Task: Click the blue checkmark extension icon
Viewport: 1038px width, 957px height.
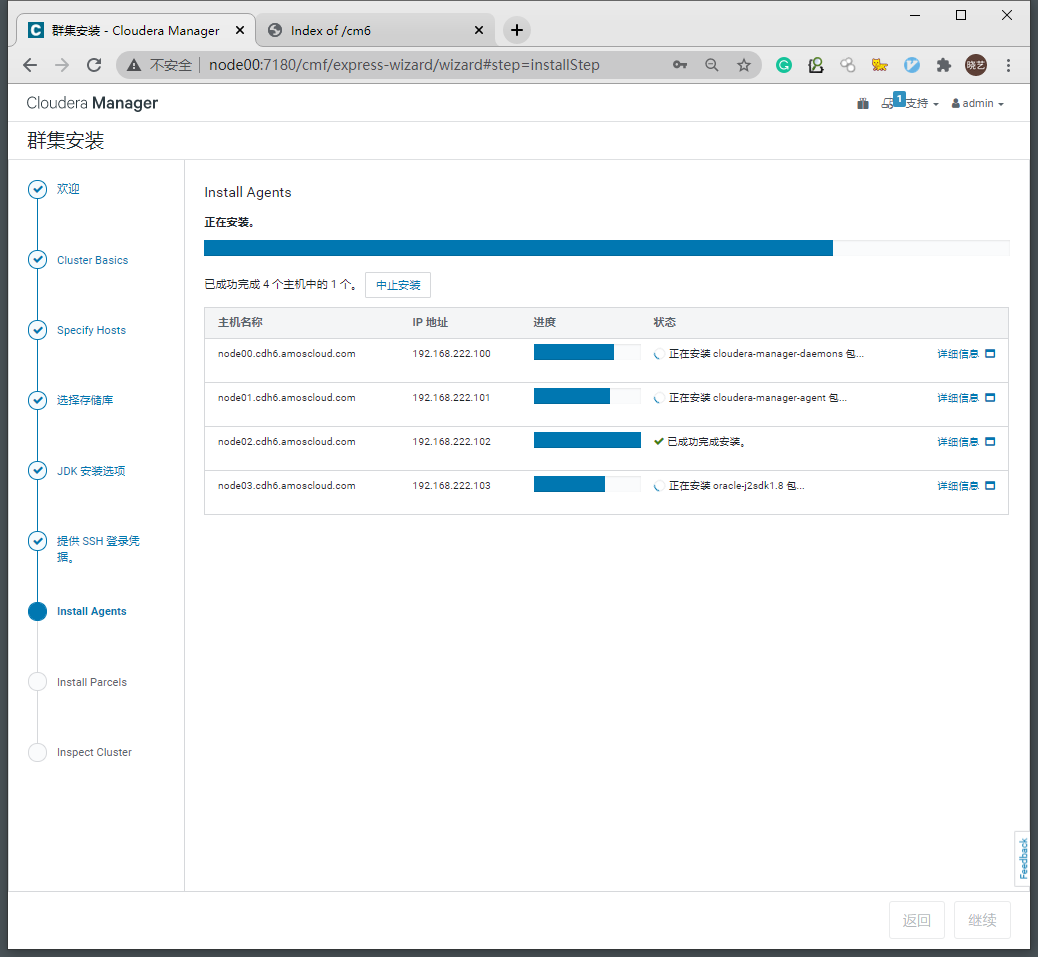Action: (912, 65)
